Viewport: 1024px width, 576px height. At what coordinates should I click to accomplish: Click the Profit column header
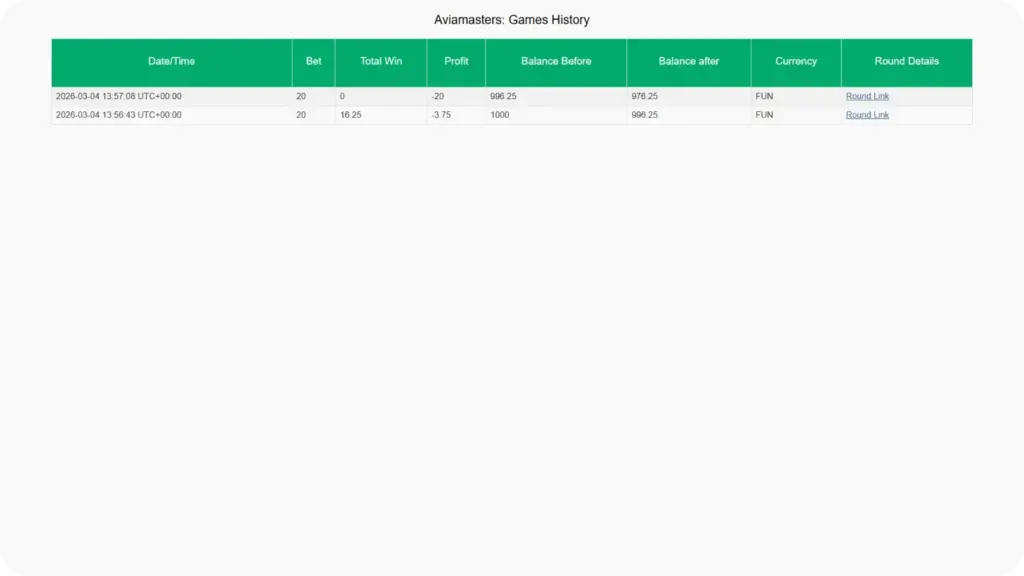click(456, 61)
